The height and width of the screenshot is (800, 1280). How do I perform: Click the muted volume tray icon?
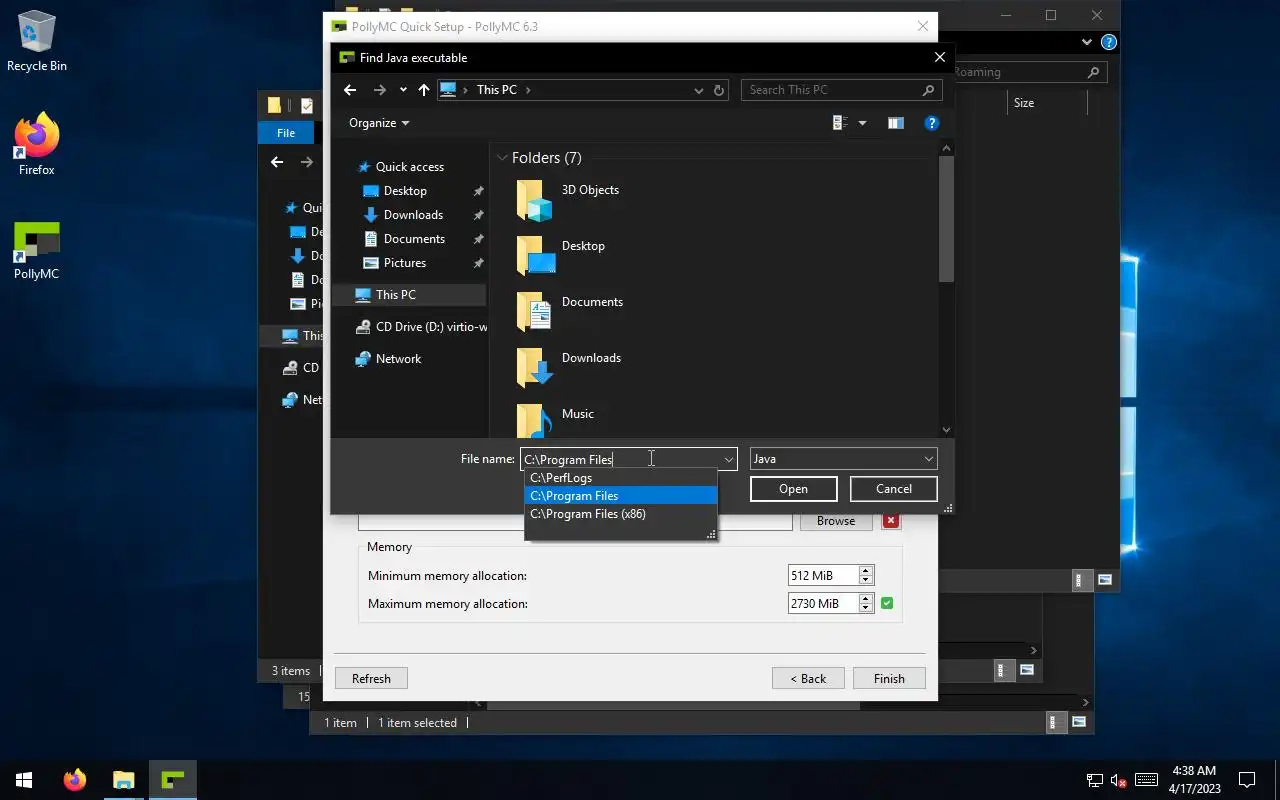[x=1120, y=780]
